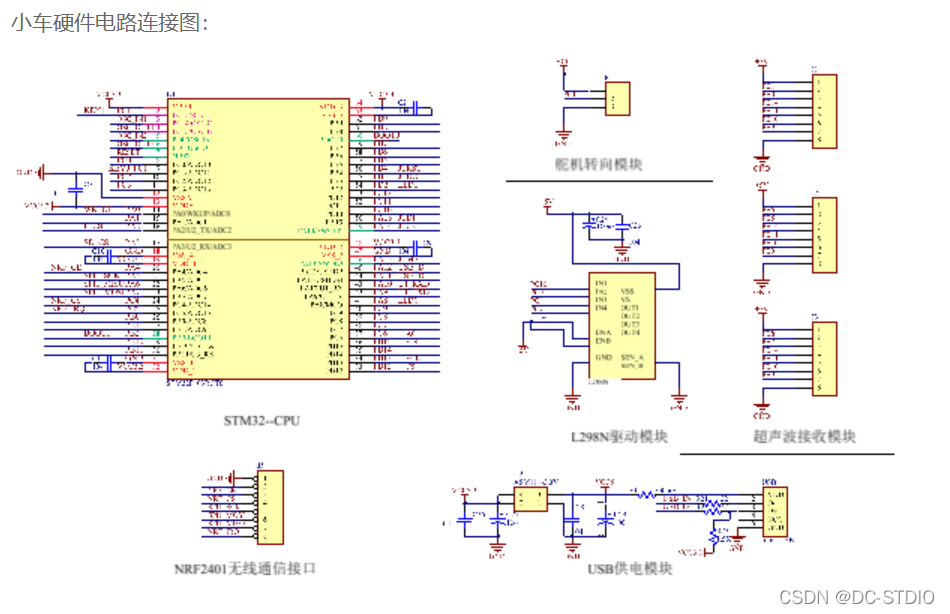Select the bottom ultrasonic receiver connector
This screenshot has height=614, width=950.
825,359
